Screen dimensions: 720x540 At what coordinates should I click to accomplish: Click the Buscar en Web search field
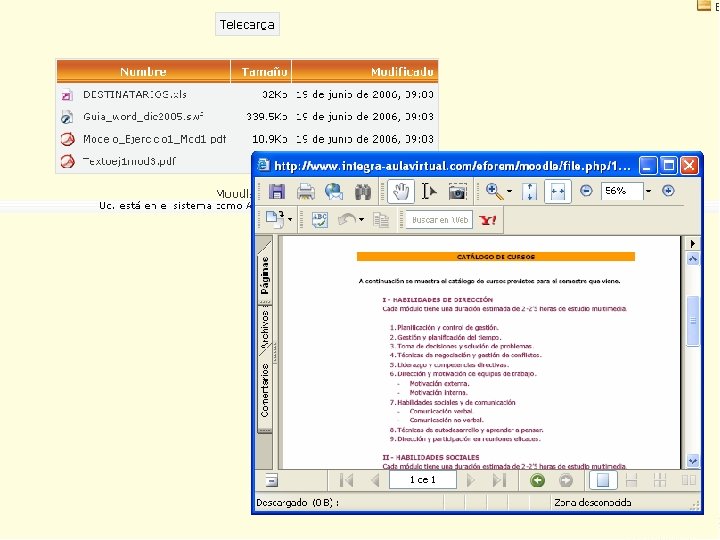439,219
